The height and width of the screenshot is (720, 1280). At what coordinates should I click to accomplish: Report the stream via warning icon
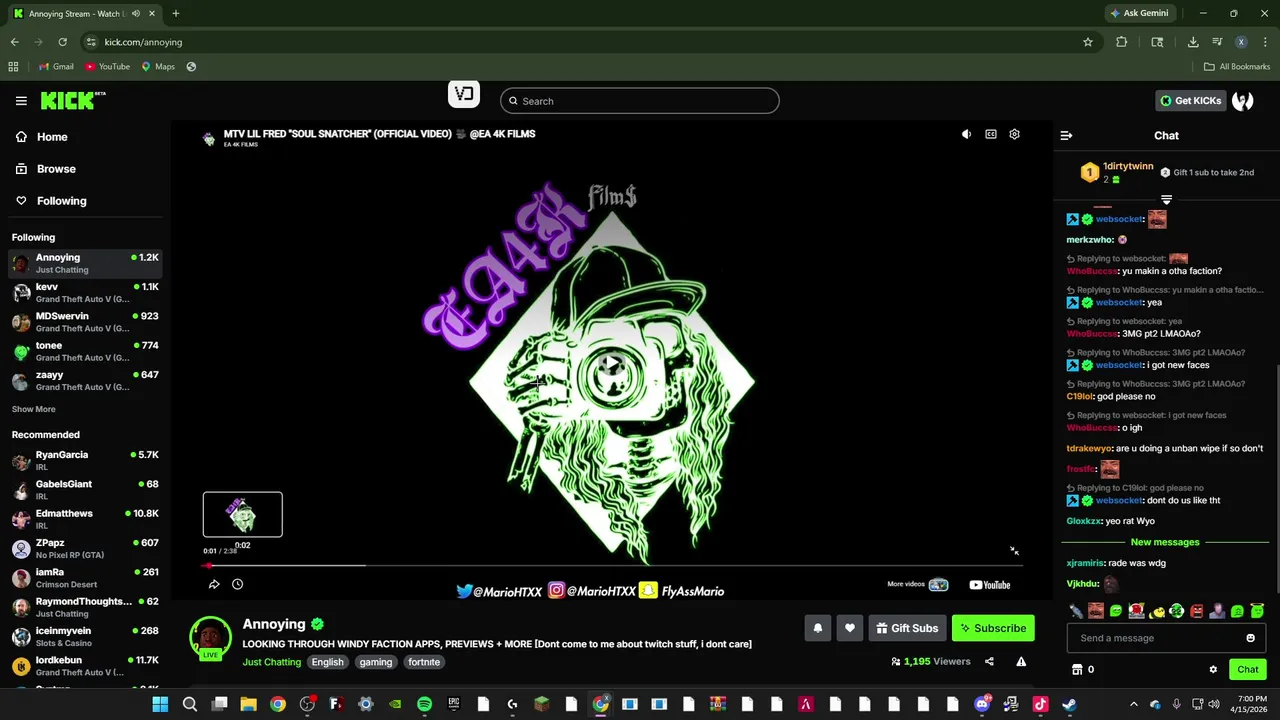(x=1021, y=661)
